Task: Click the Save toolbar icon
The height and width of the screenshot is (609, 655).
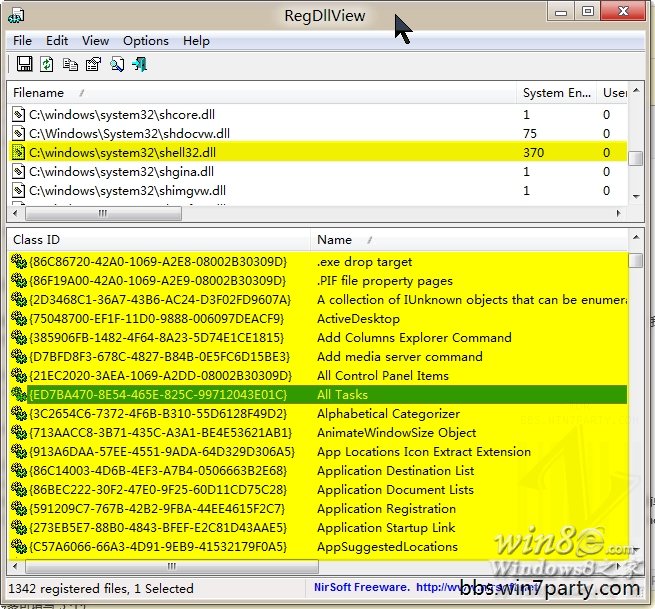Action: [24, 65]
